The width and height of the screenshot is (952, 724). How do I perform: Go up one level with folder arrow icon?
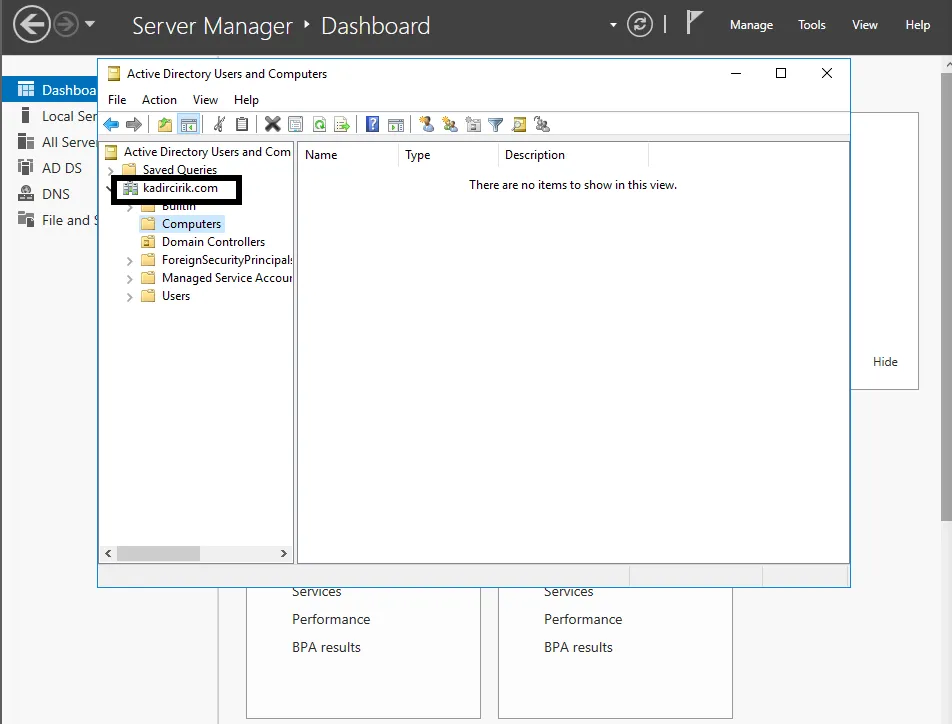[165, 125]
